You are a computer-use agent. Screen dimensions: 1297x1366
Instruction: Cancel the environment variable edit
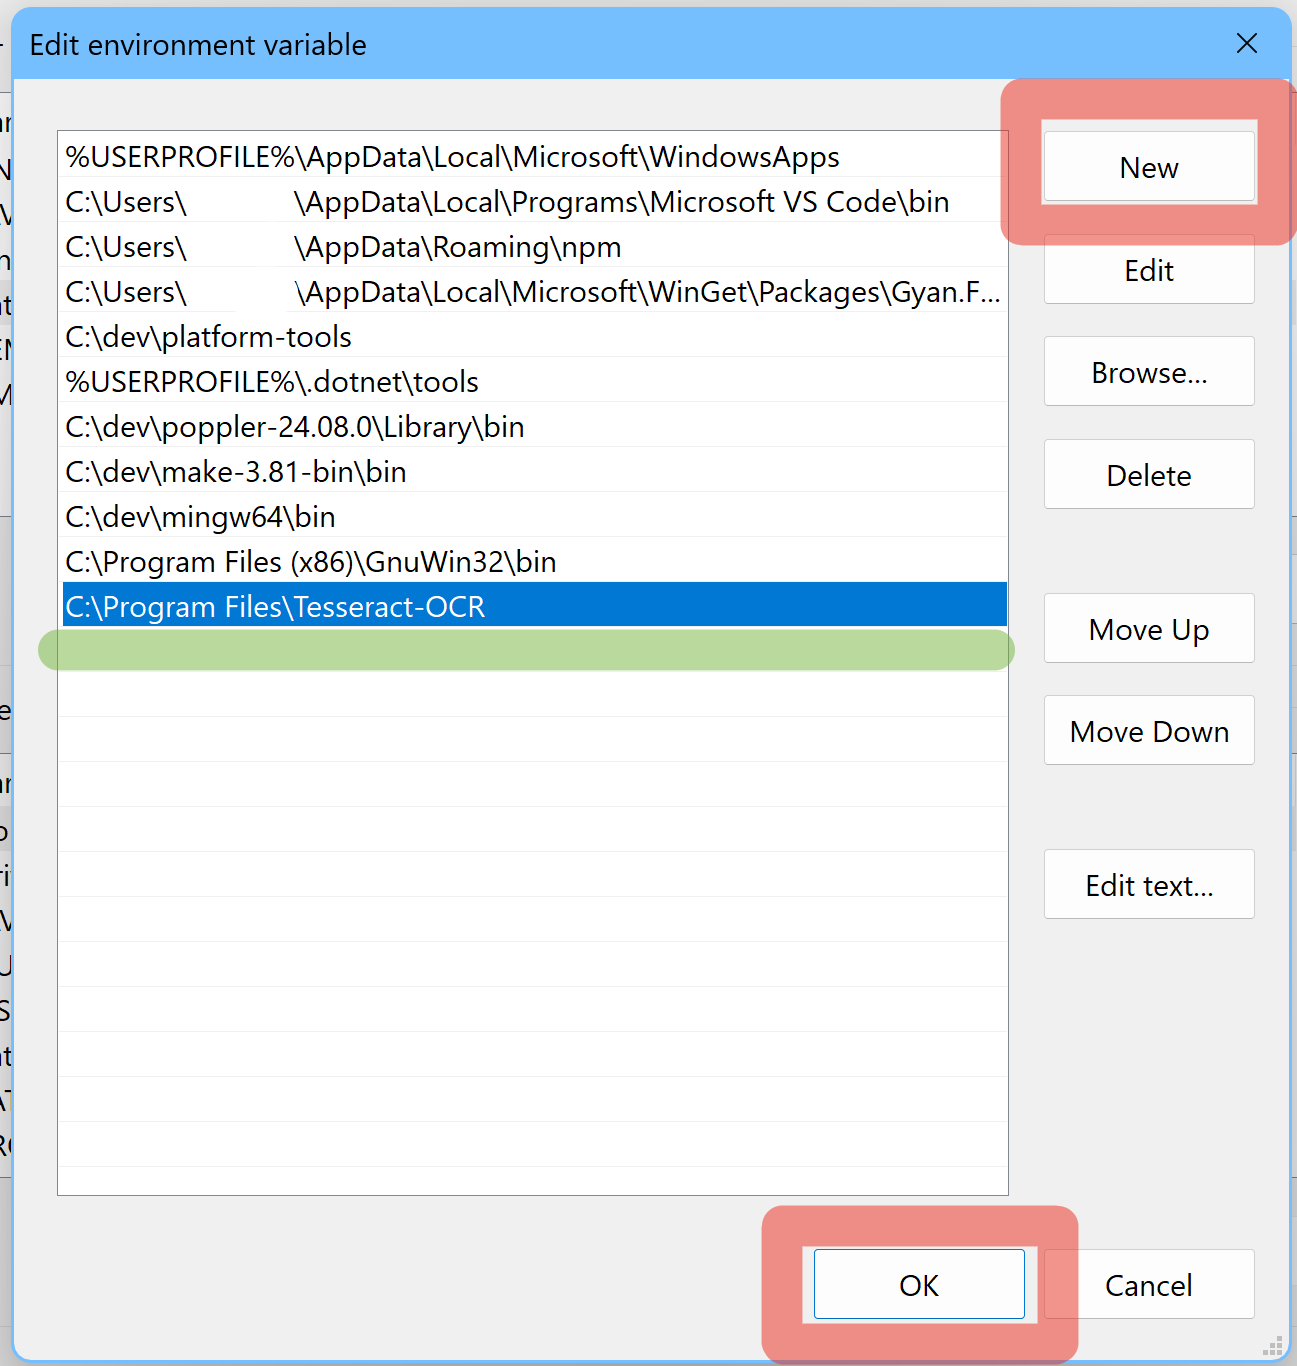coord(1148,1284)
